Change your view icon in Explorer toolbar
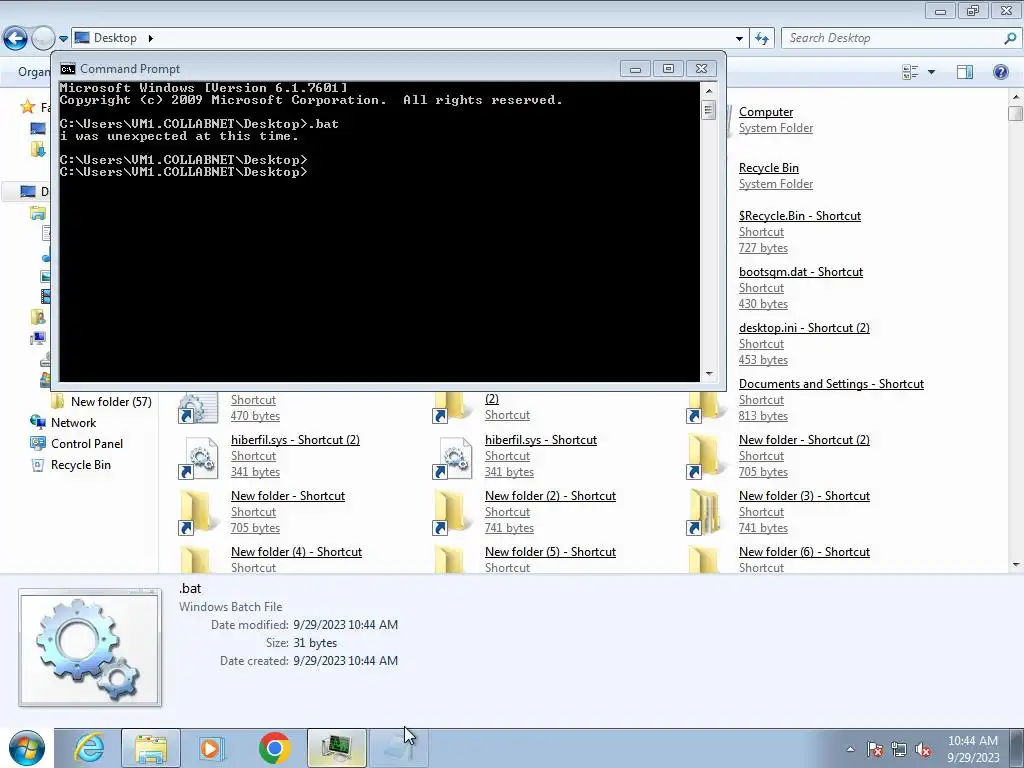 coord(910,72)
